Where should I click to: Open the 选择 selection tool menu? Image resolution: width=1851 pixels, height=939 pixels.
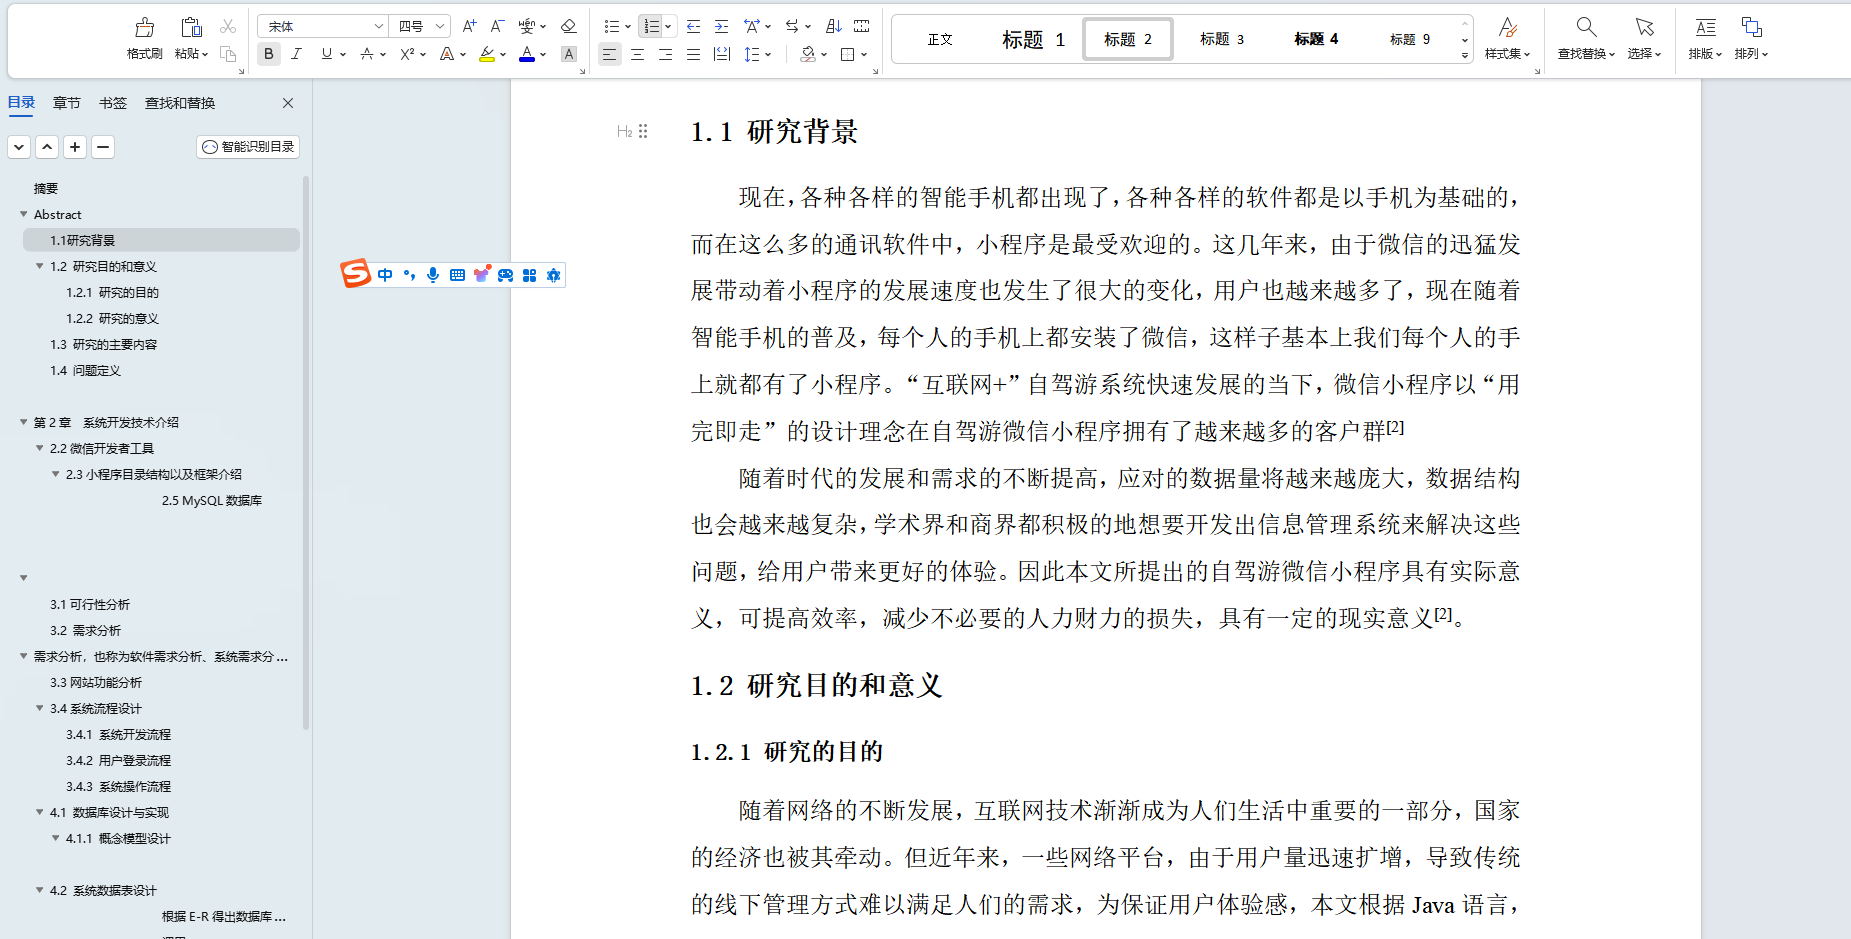coord(1644,38)
